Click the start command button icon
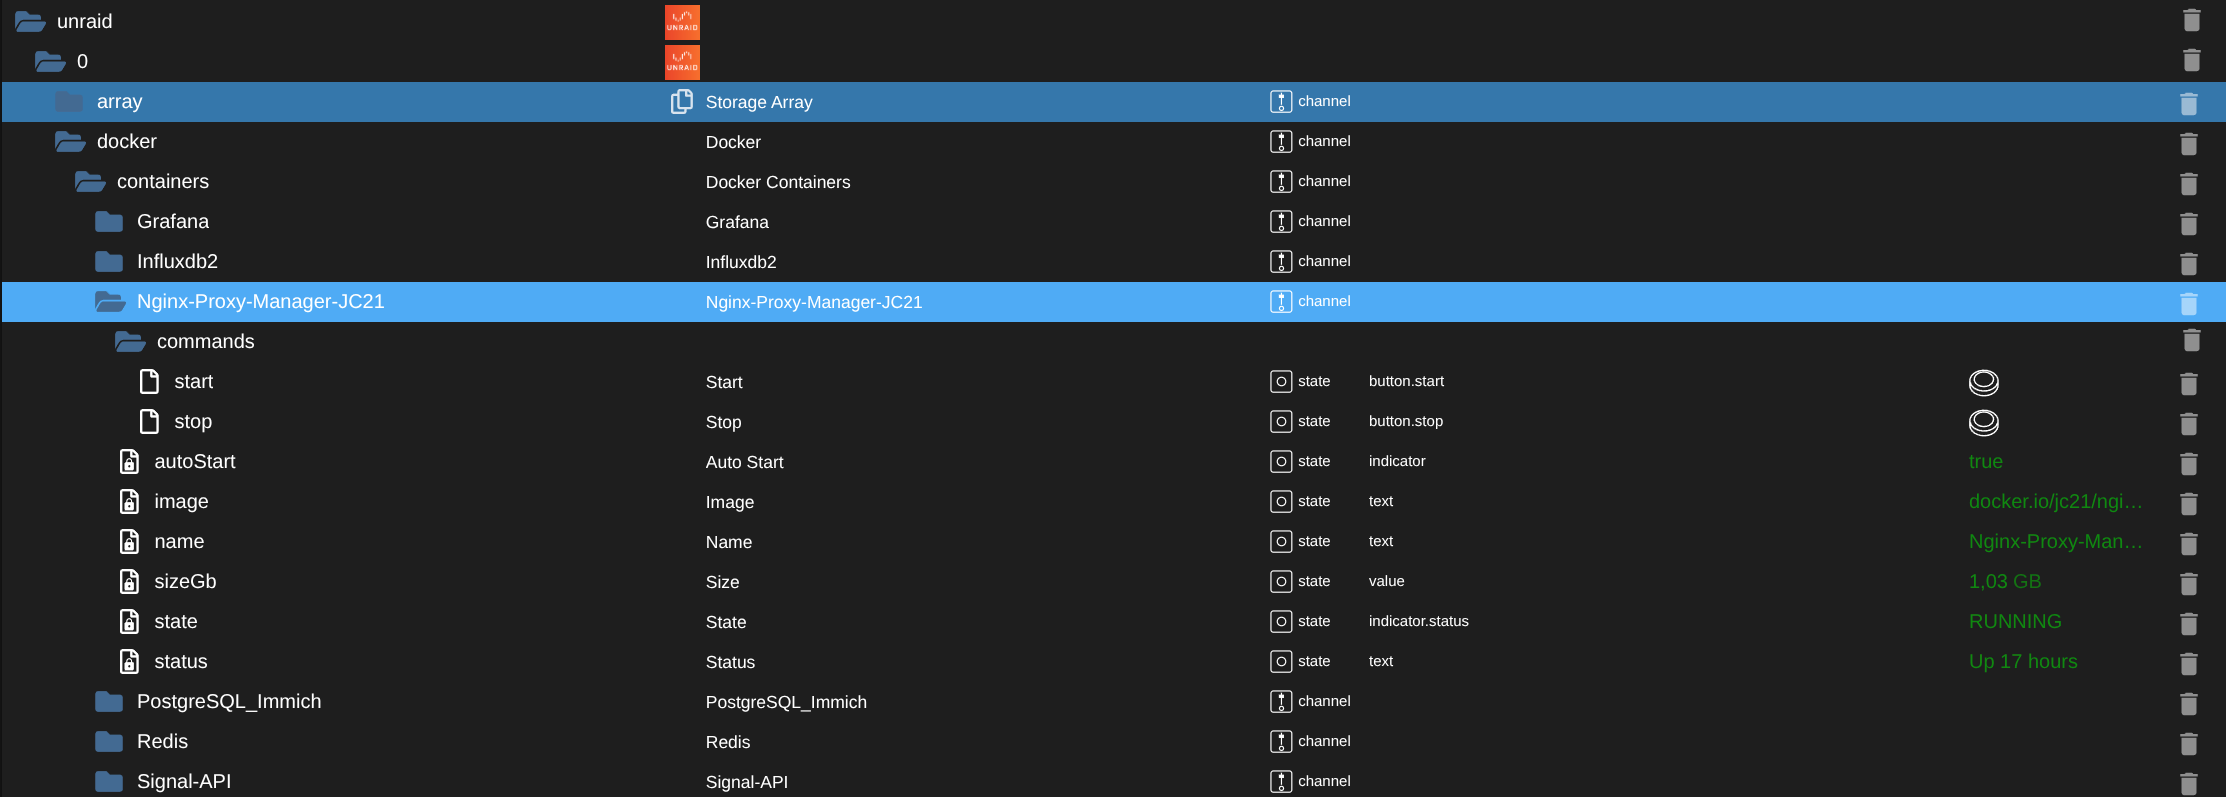Image resolution: width=2226 pixels, height=797 pixels. coord(1983,382)
